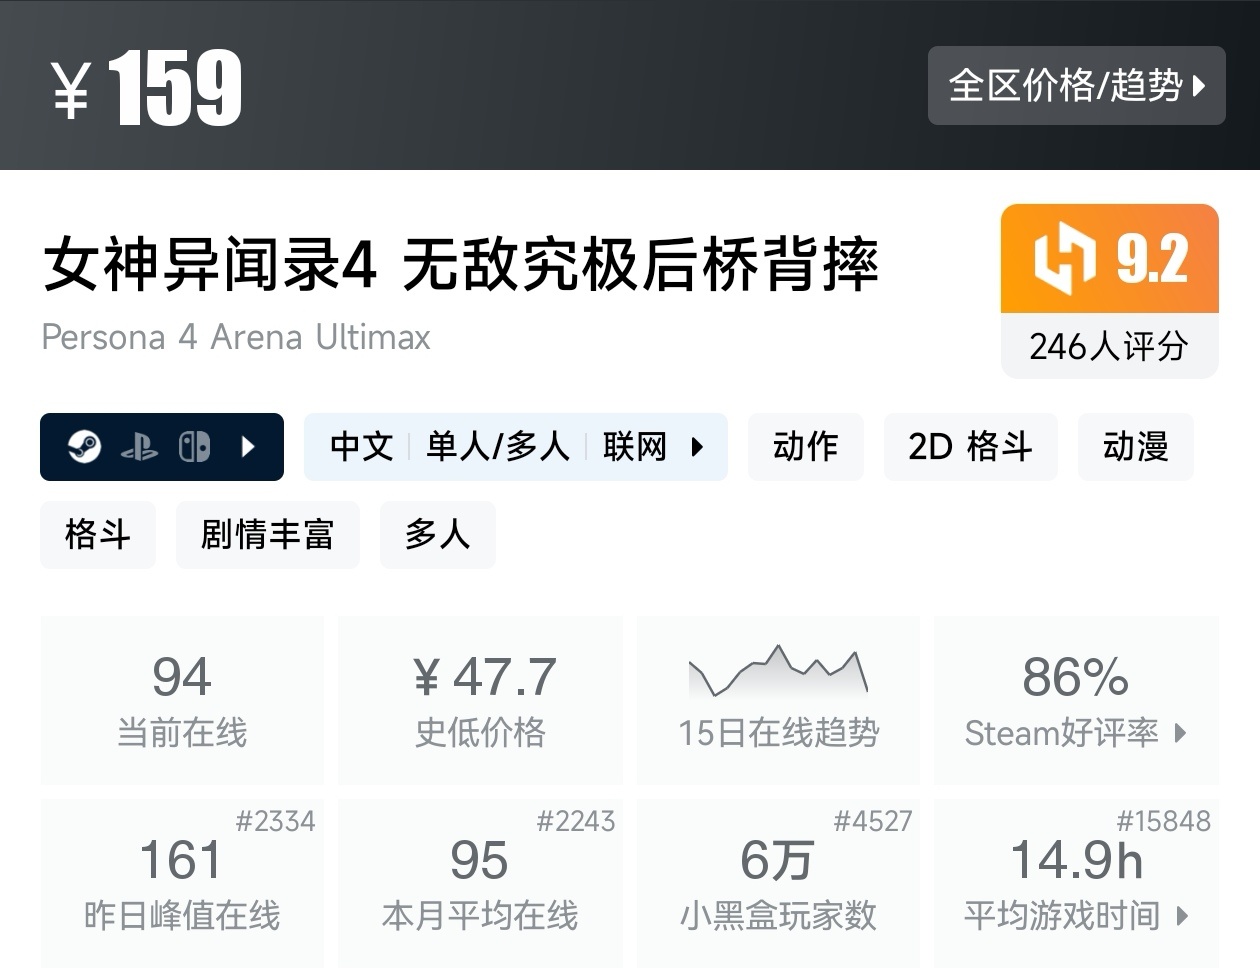View the 246人评分 rating count
The image size is (1260, 980).
pyautogui.click(x=1109, y=347)
